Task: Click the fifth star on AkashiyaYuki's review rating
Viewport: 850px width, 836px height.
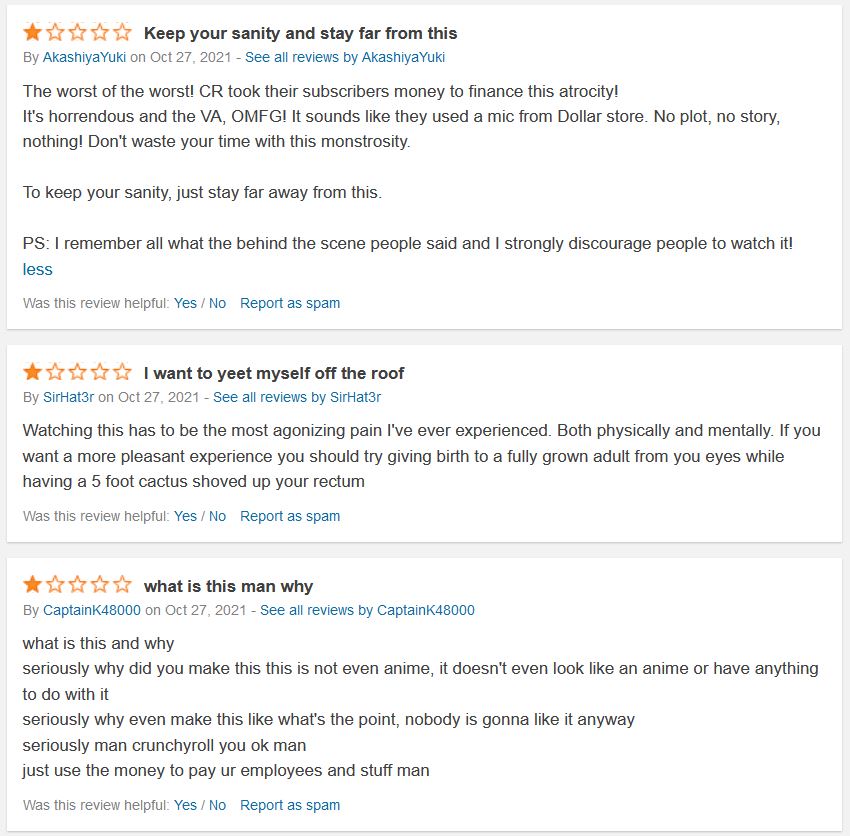Action: coord(123,33)
